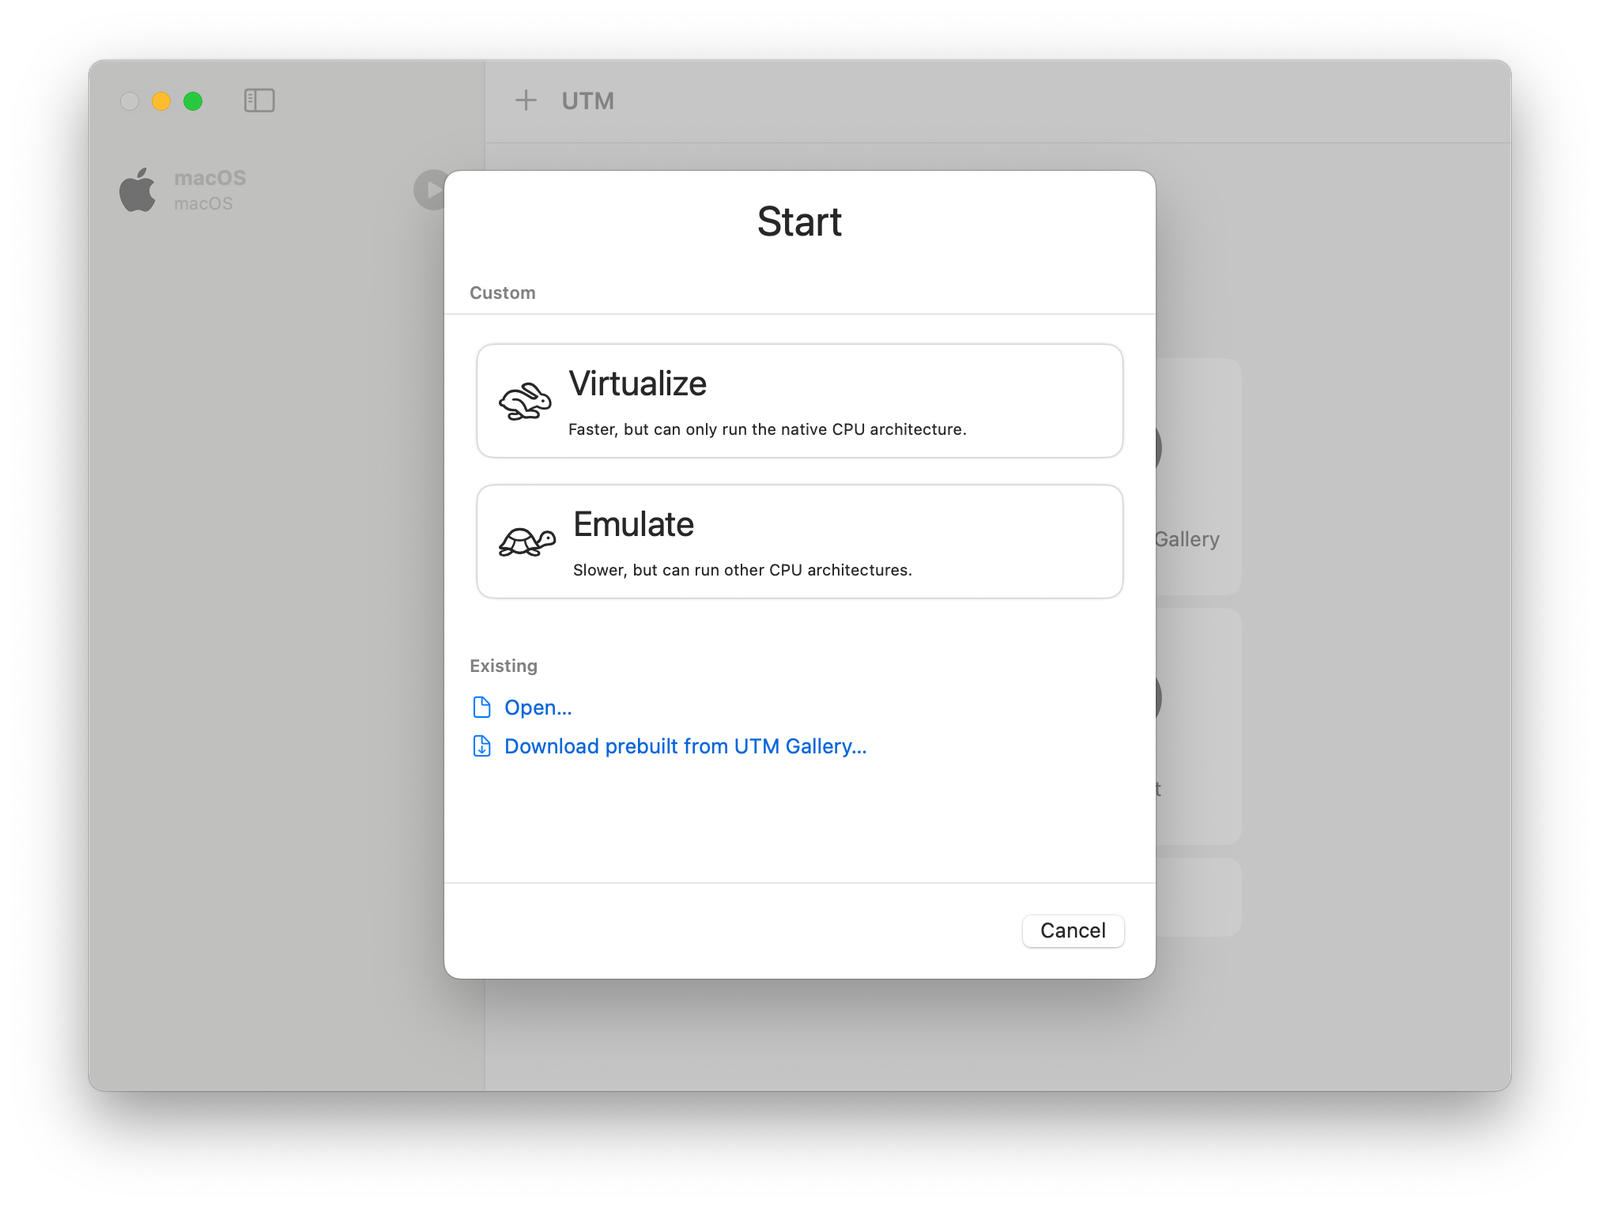Zoom the window with the green button
The height and width of the screenshot is (1208, 1600).
point(193,101)
